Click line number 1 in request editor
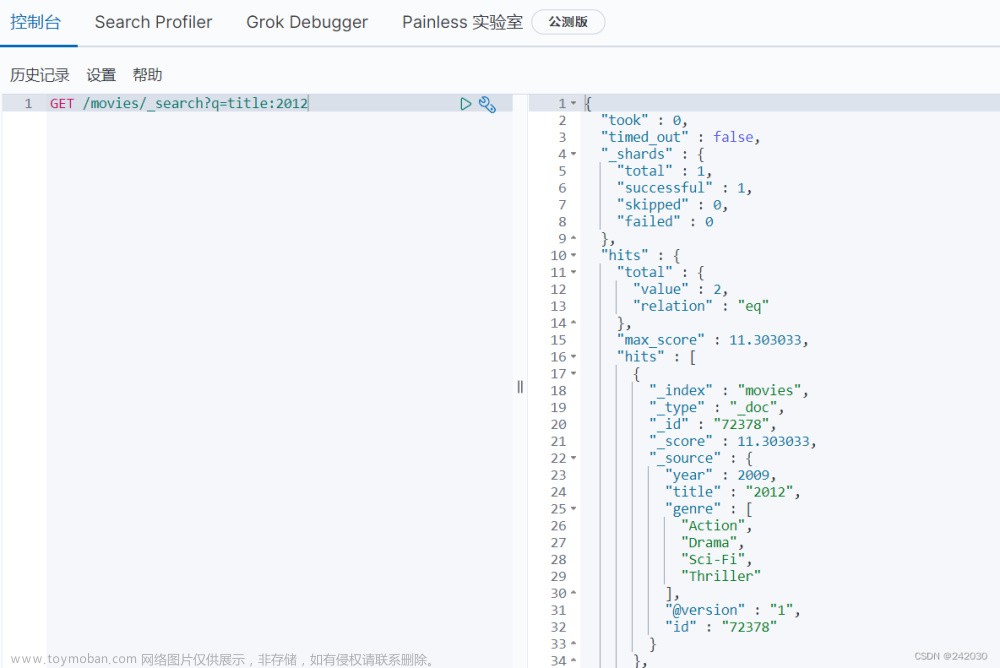The width and height of the screenshot is (1000, 668). click(28, 103)
